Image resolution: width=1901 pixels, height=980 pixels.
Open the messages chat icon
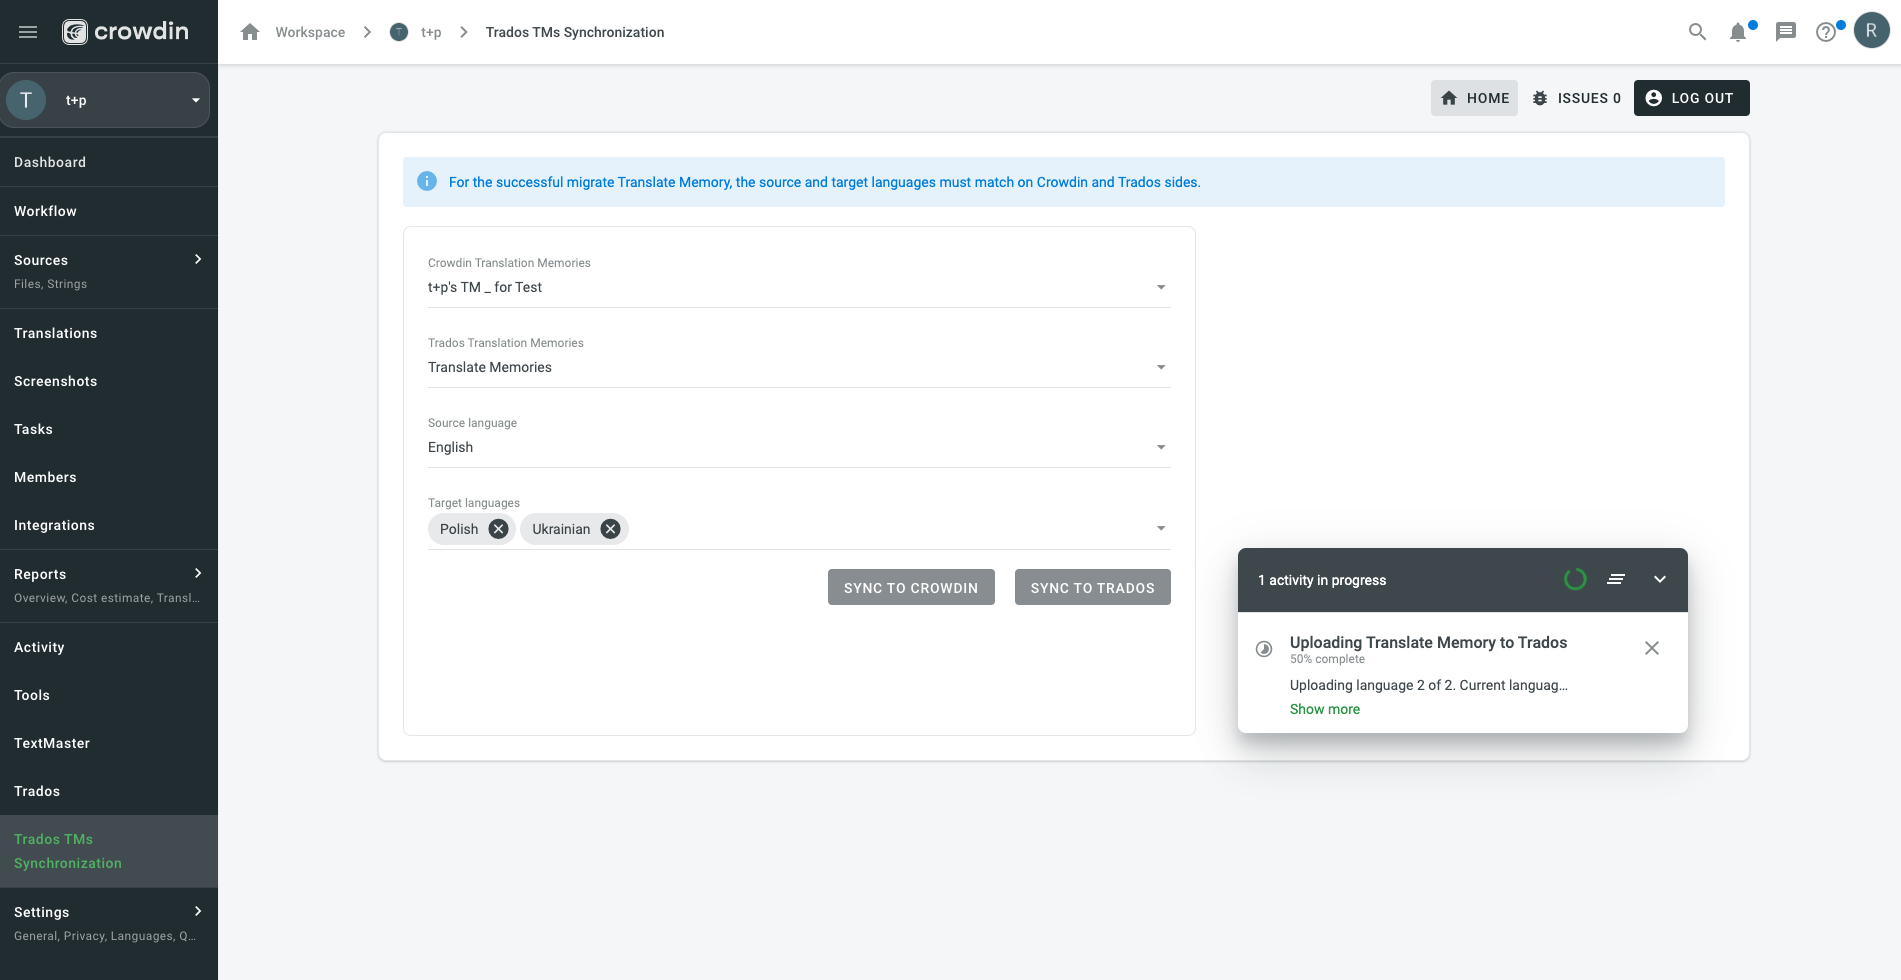[1785, 32]
